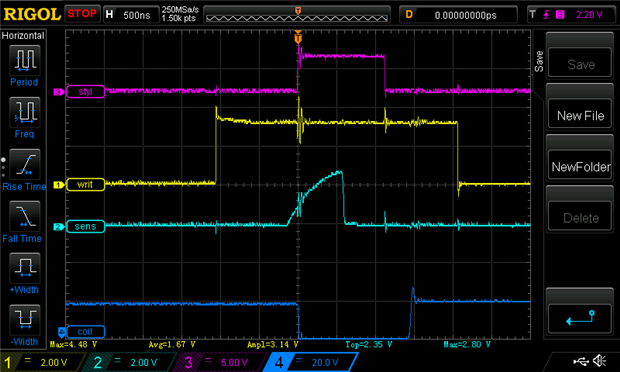Click the RIGOL logo
This screenshot has width=620, height=372.
coord(32,15)
